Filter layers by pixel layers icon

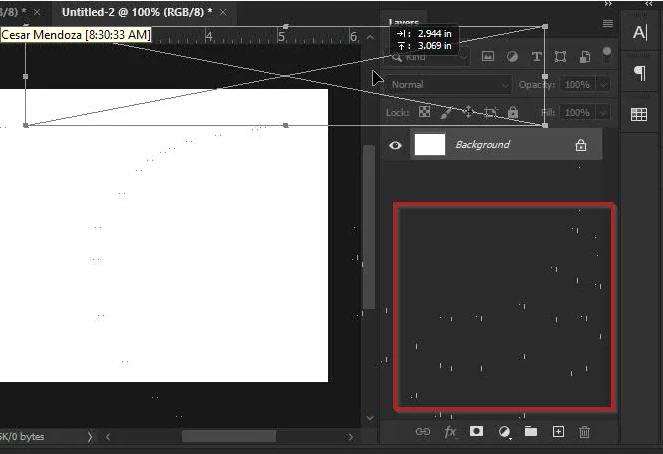point(488,56)
